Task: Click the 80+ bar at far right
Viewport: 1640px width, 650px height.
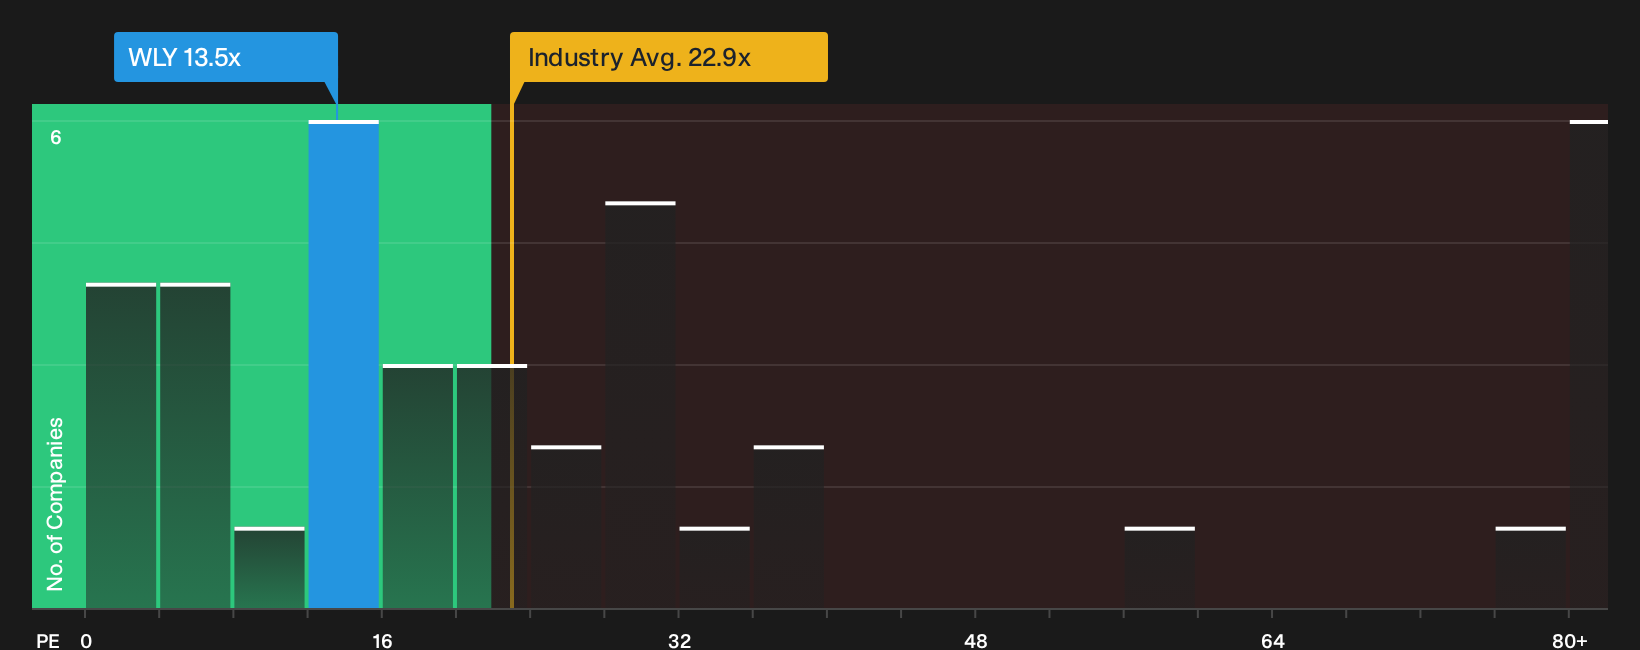Action: click(x=1589, y=364)
